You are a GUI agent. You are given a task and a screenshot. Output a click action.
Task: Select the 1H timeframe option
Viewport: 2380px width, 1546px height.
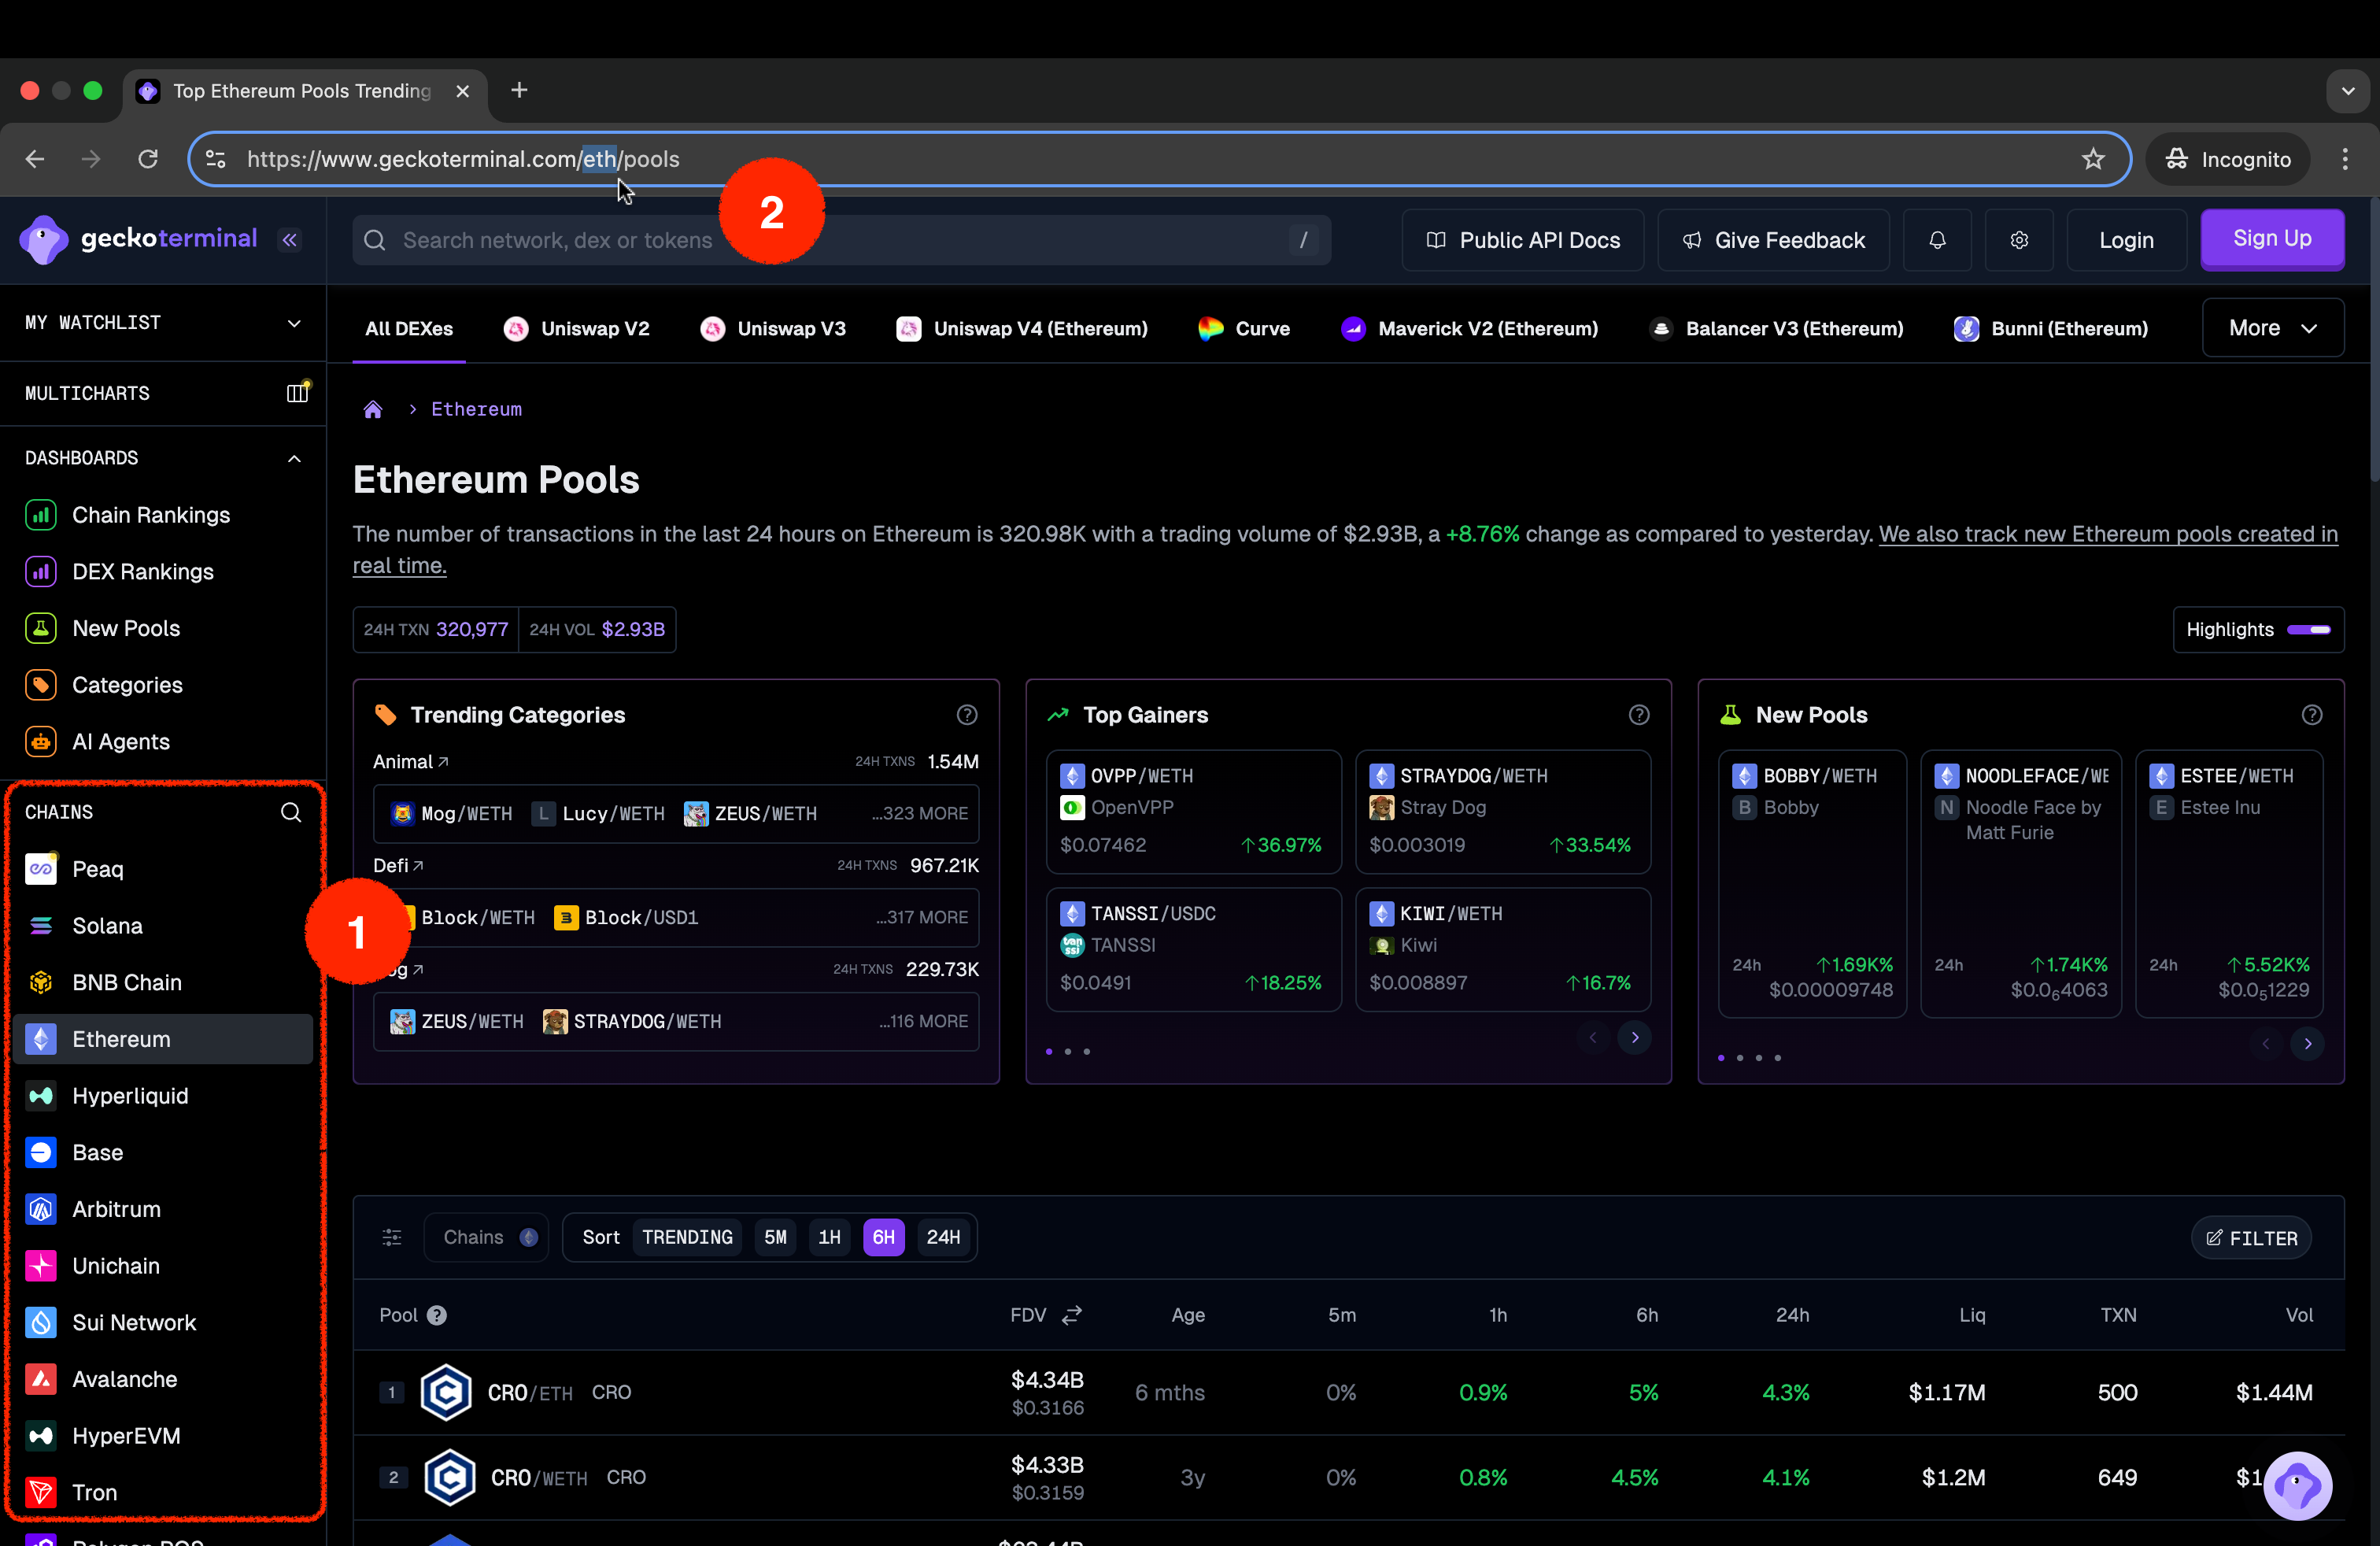pos(829,1237)
